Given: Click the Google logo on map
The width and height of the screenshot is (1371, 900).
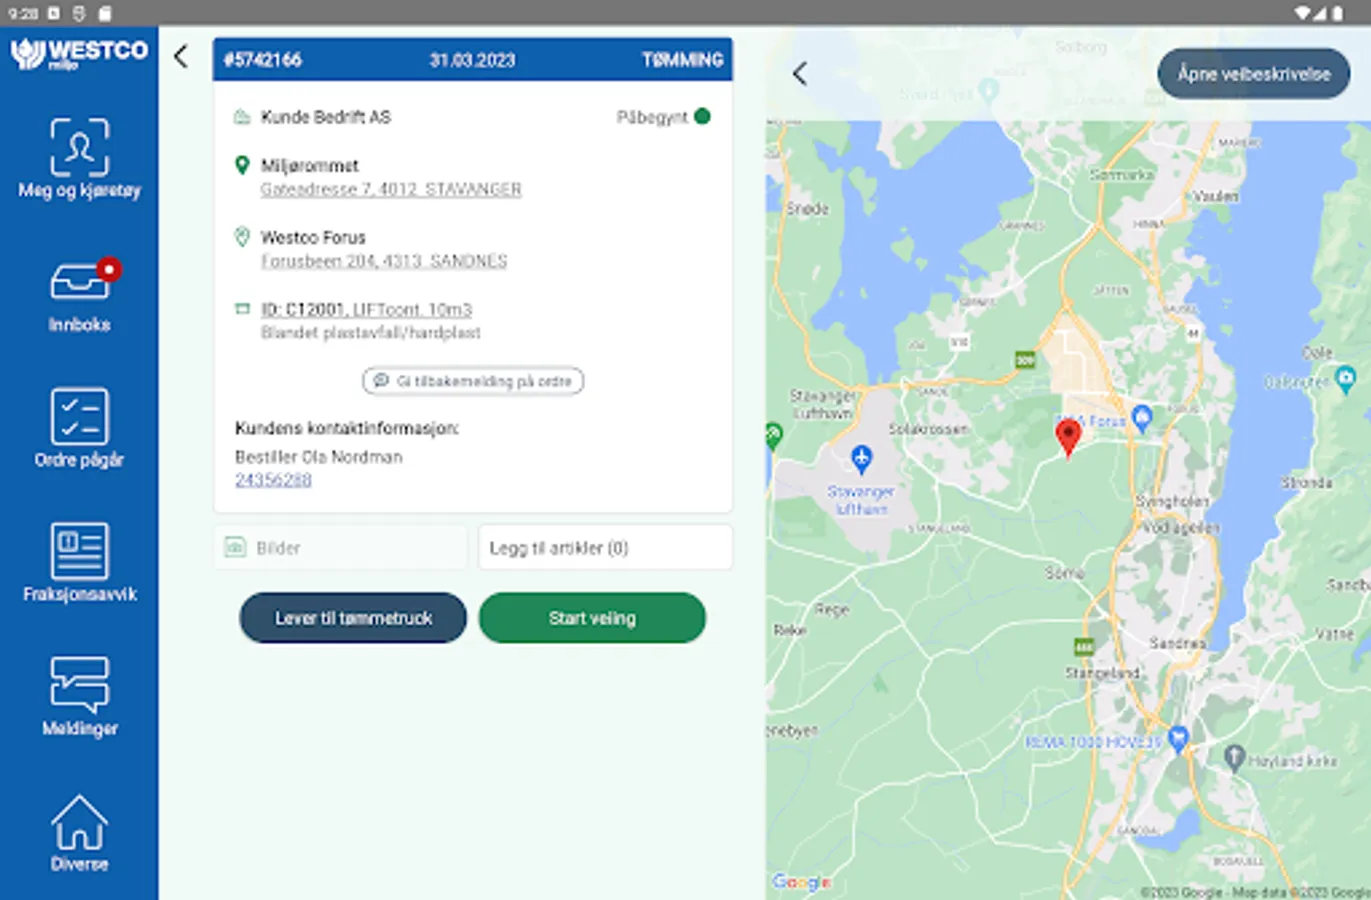Looking at the screenshot, I should tap(801, 882).
